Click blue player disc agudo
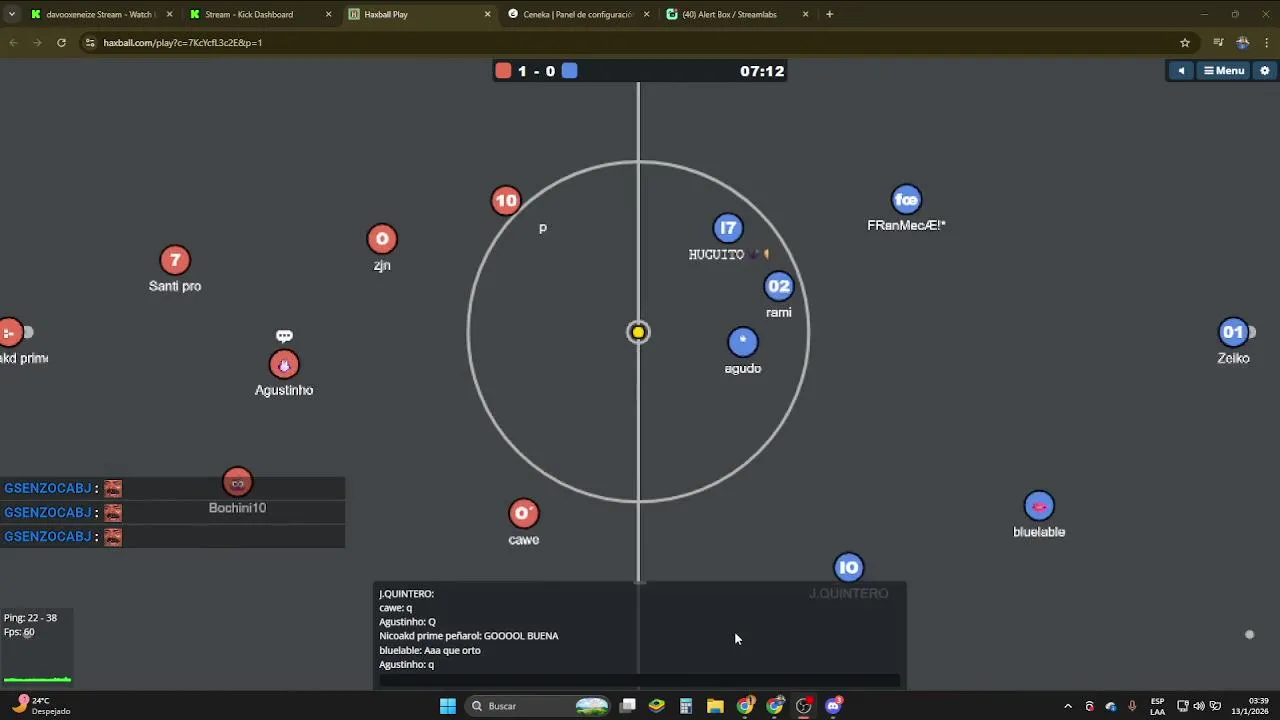Viewport: 1280px width, 720px height. (743, 342)
